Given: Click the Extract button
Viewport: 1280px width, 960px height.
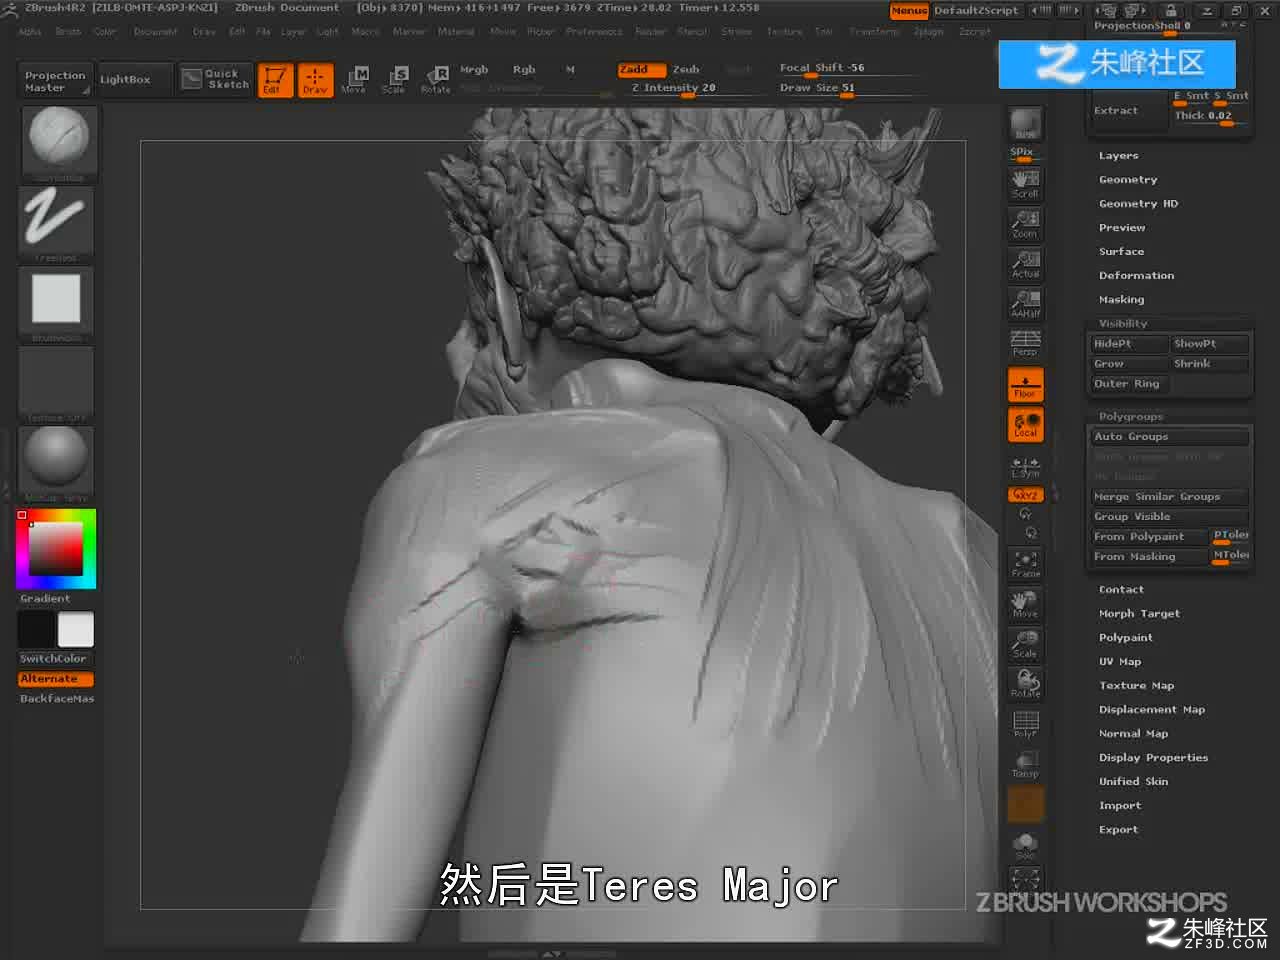Looking at the screenshot, I should (1129, 111).
